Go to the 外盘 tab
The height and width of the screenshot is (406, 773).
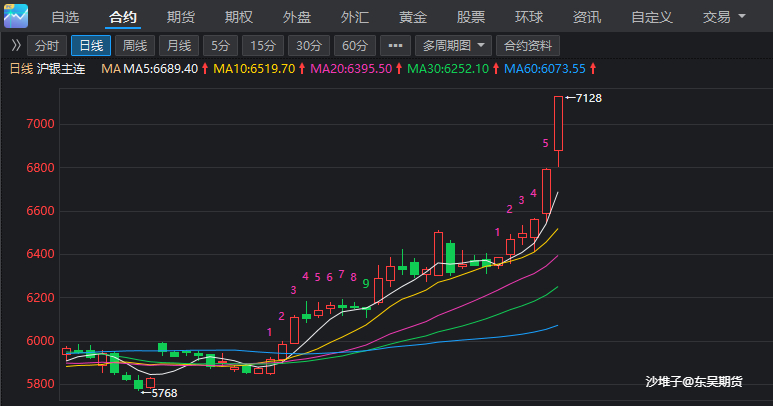click(297, 17)
